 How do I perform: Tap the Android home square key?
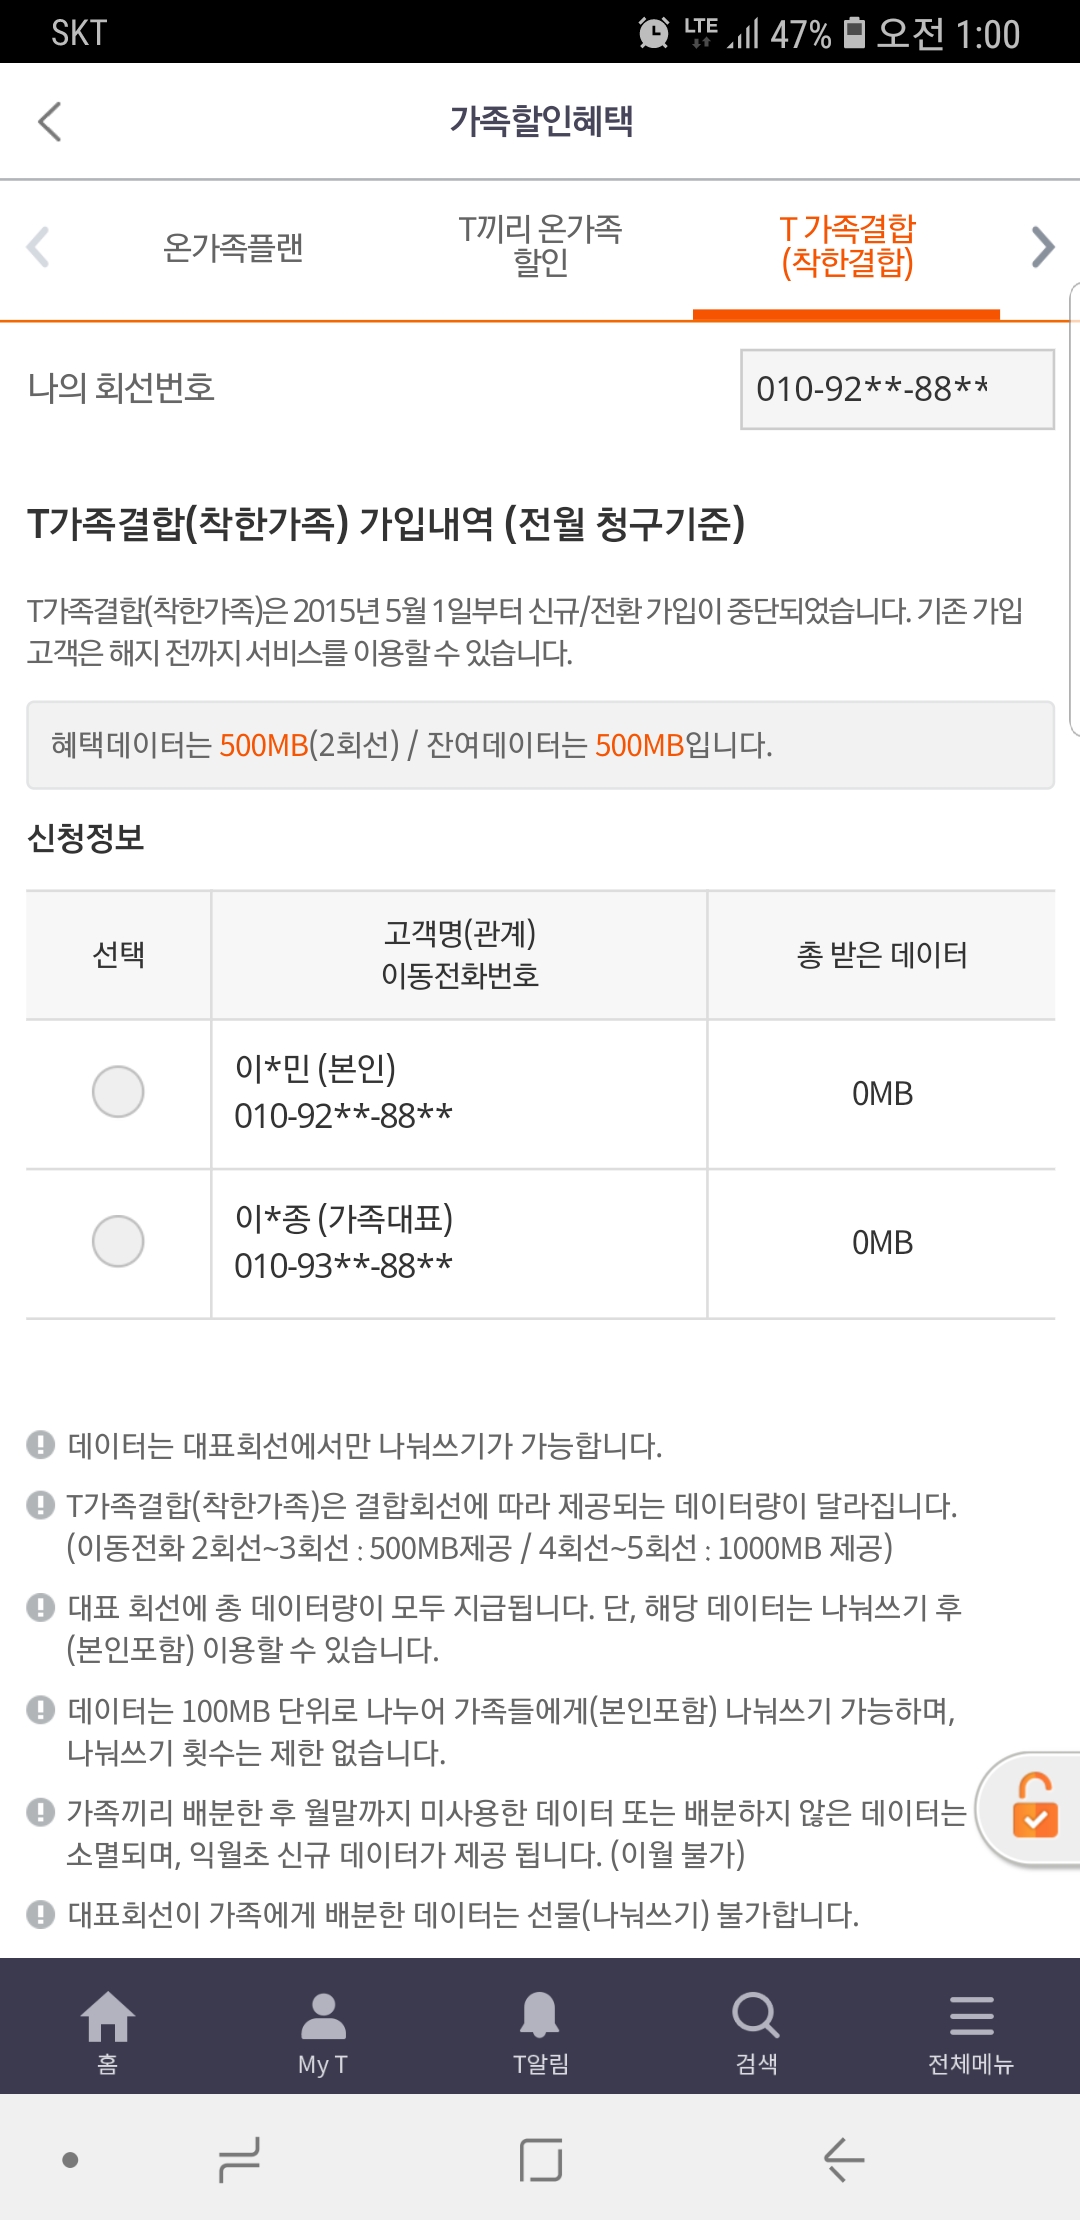pos(541,2160)
